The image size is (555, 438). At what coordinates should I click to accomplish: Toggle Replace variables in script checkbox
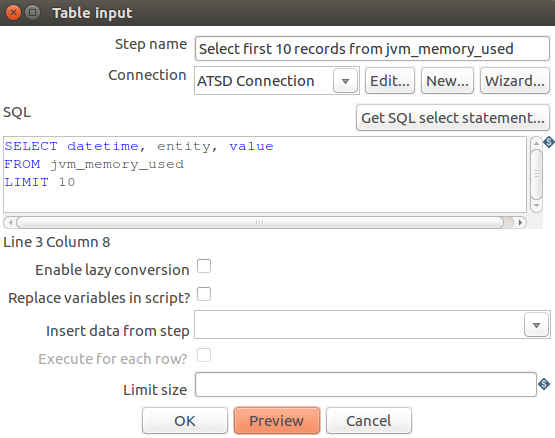[x=204, y=294]
